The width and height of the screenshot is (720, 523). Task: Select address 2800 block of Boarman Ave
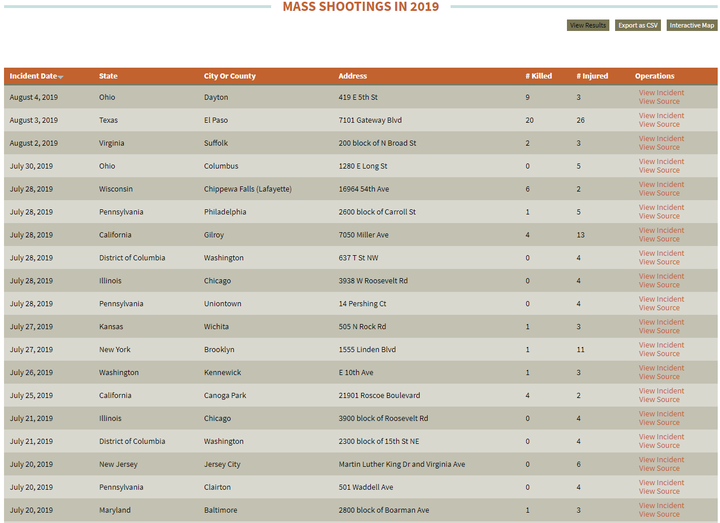(384, 511)
